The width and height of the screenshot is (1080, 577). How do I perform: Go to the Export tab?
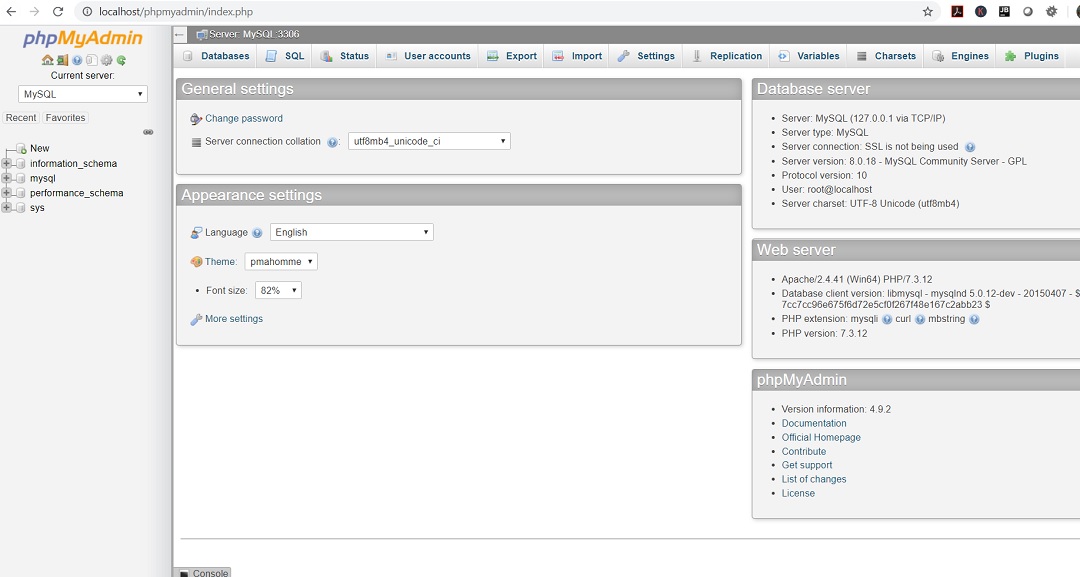512,56
